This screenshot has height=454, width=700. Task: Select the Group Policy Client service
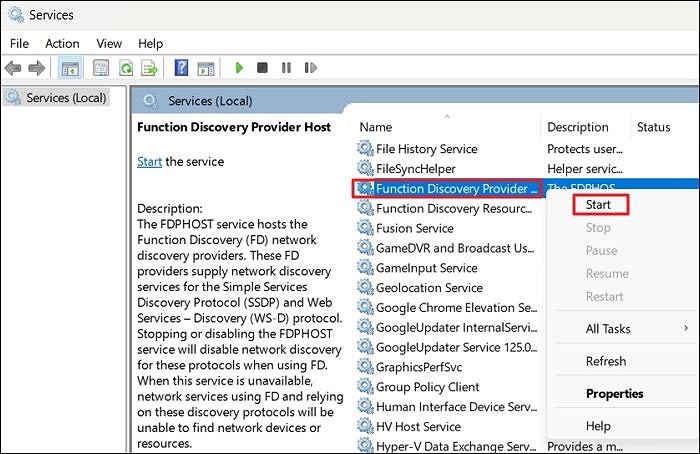(x=427, y=387)
